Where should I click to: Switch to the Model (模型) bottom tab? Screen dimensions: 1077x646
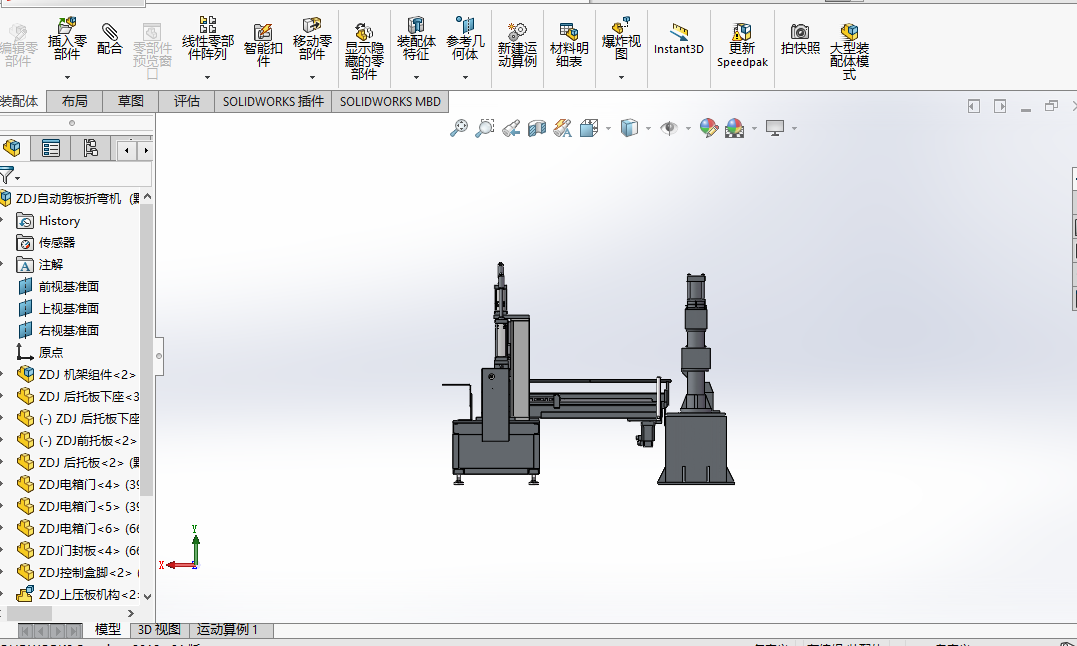click(x=107, y=630)
